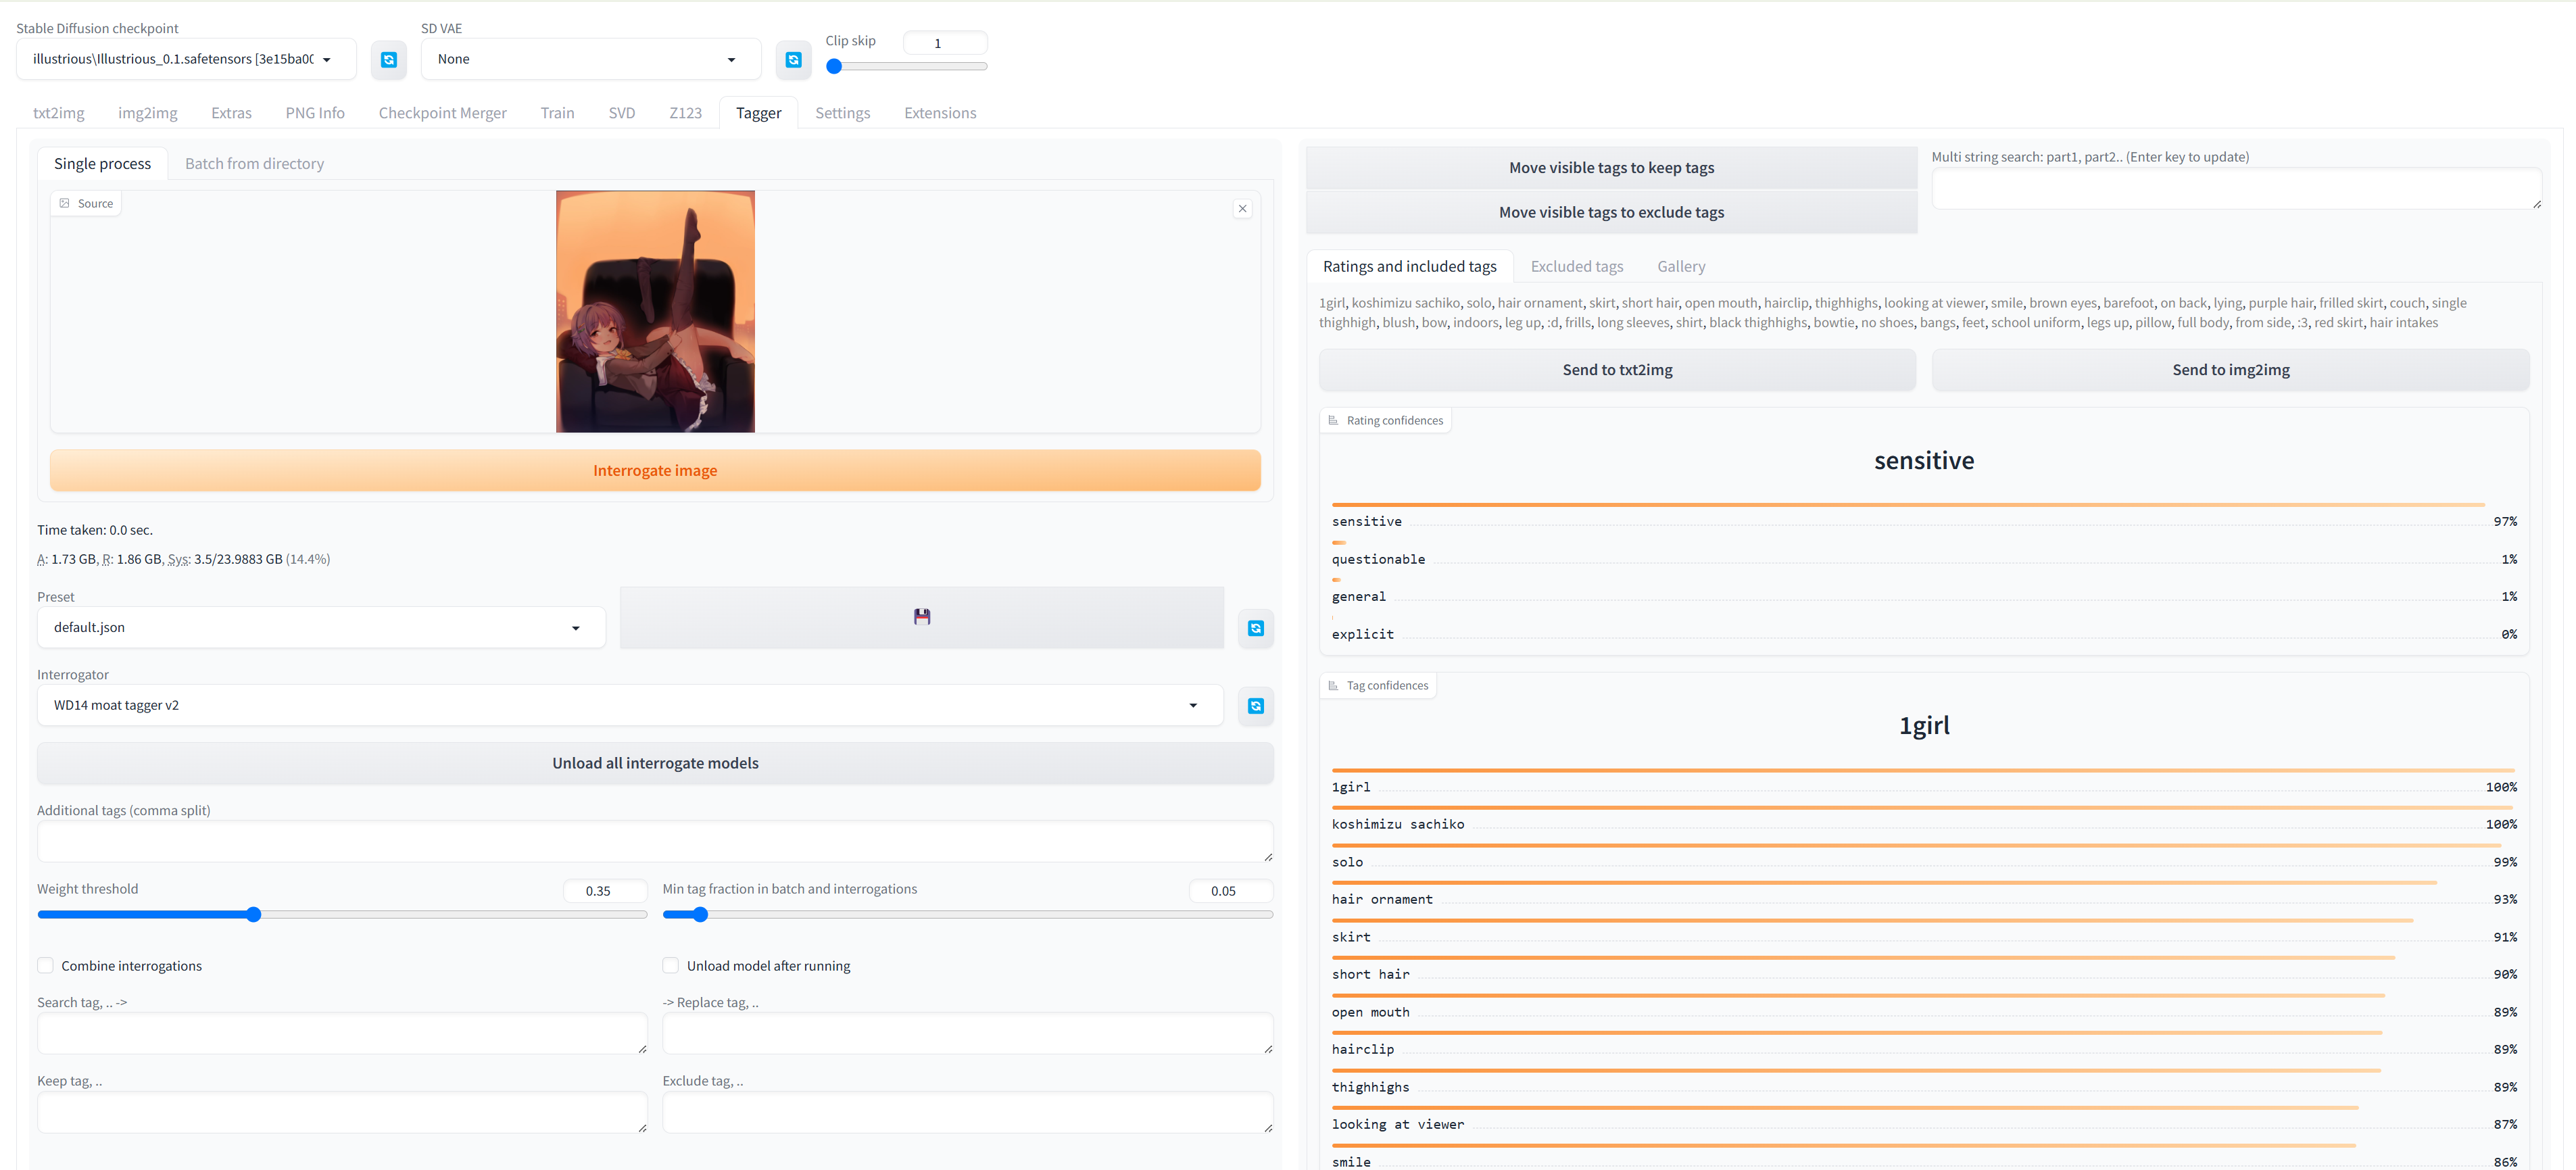Click the Source image label icon

click(x=65, y=204)
